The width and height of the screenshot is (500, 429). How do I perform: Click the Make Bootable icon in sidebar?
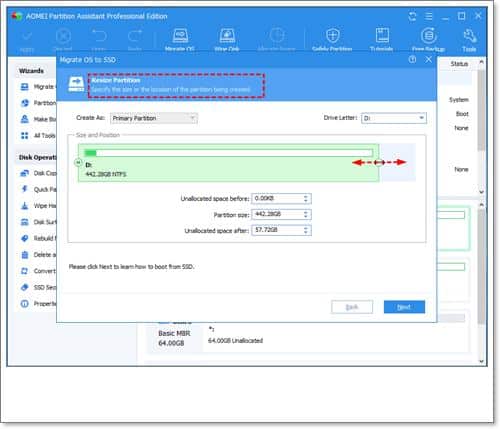click(x=25, y=119)
